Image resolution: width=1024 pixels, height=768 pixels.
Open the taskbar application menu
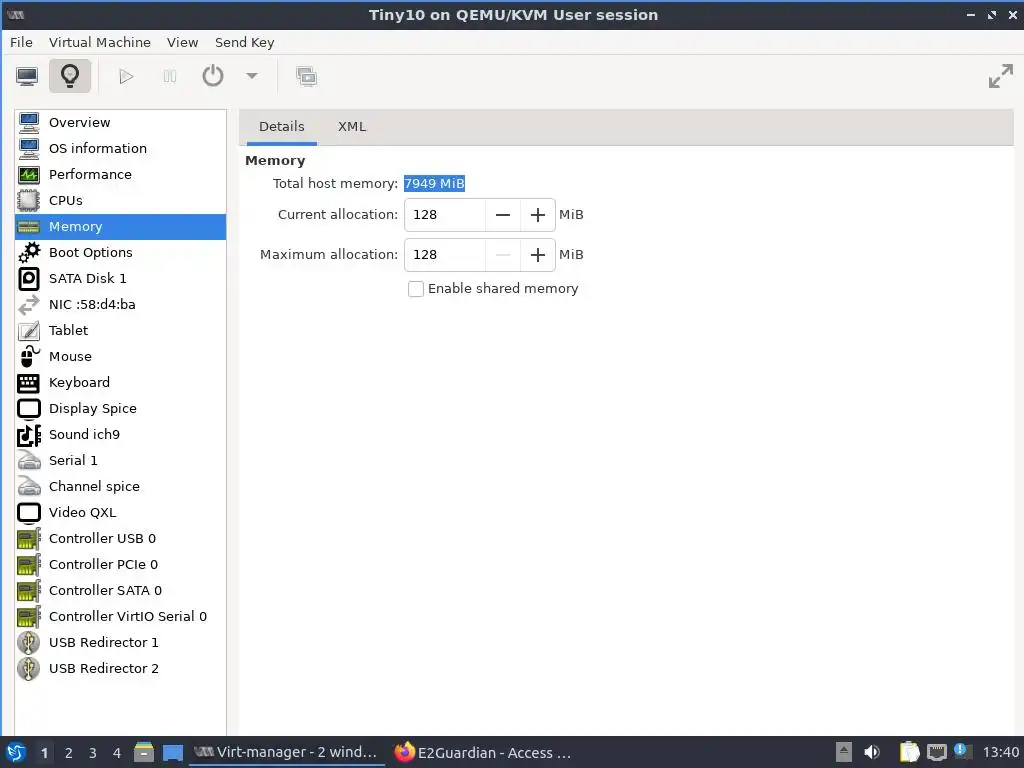point(16,752)
